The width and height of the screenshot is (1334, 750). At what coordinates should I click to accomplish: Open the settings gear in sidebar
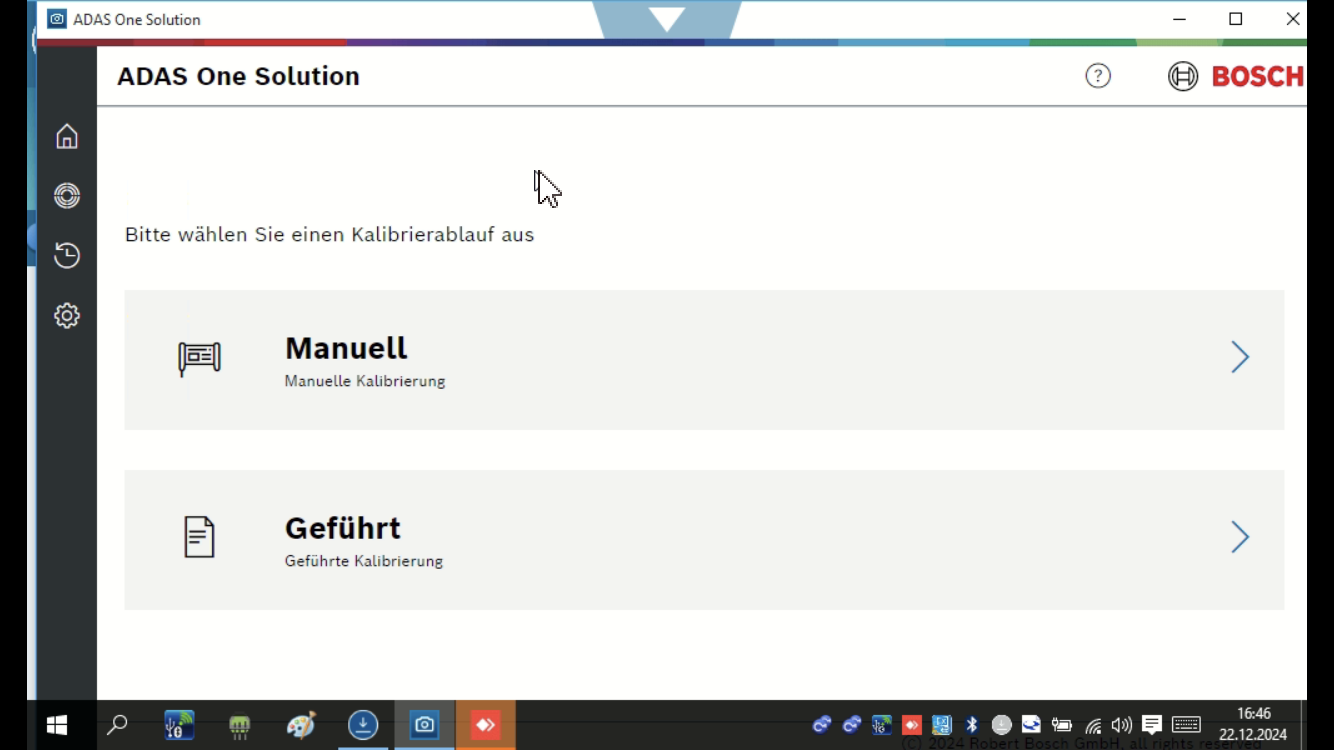[x=67, y=315]
